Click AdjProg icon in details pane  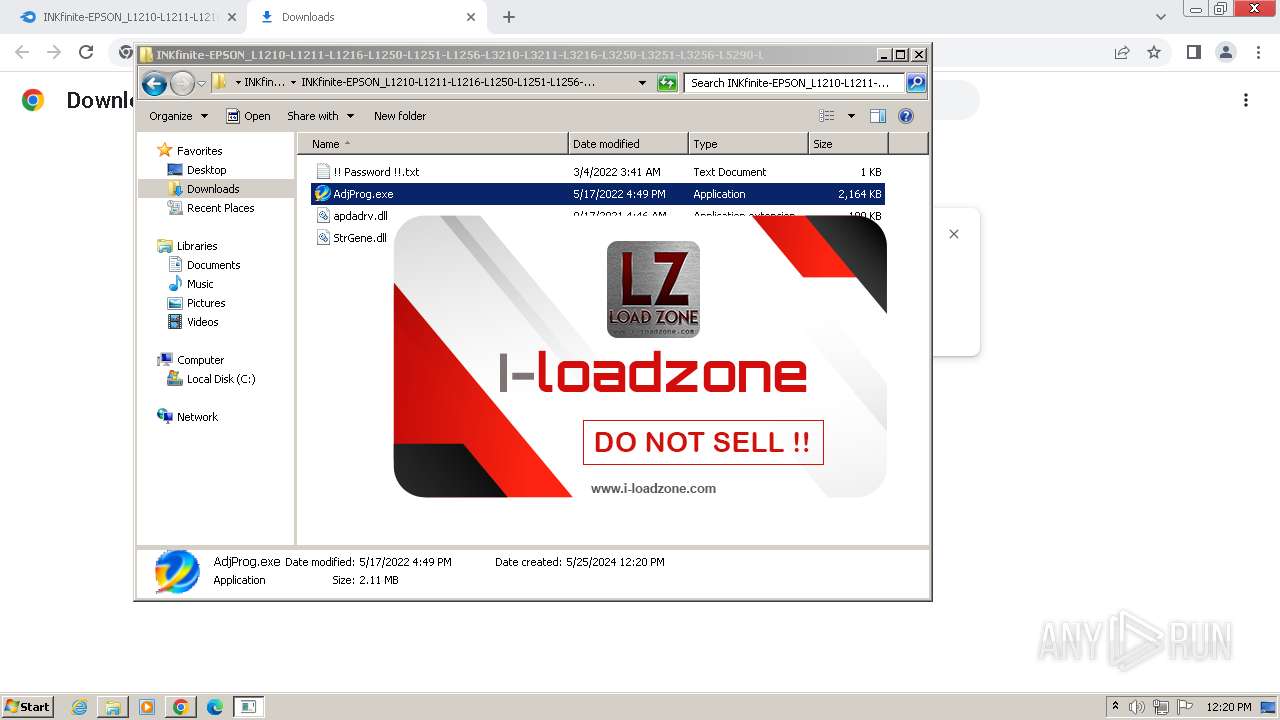(x=177, y=571)
